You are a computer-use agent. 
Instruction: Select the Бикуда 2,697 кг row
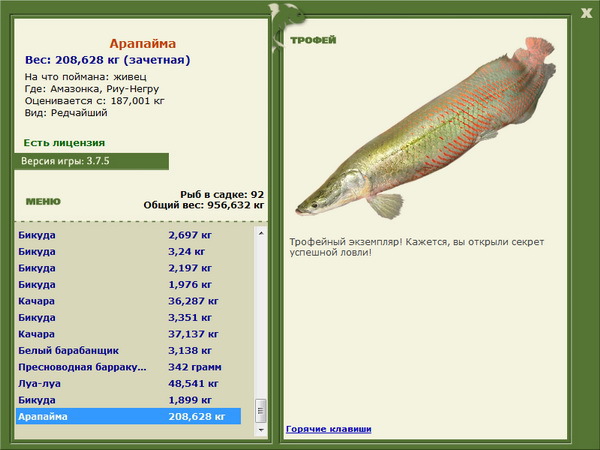point(129,235)
